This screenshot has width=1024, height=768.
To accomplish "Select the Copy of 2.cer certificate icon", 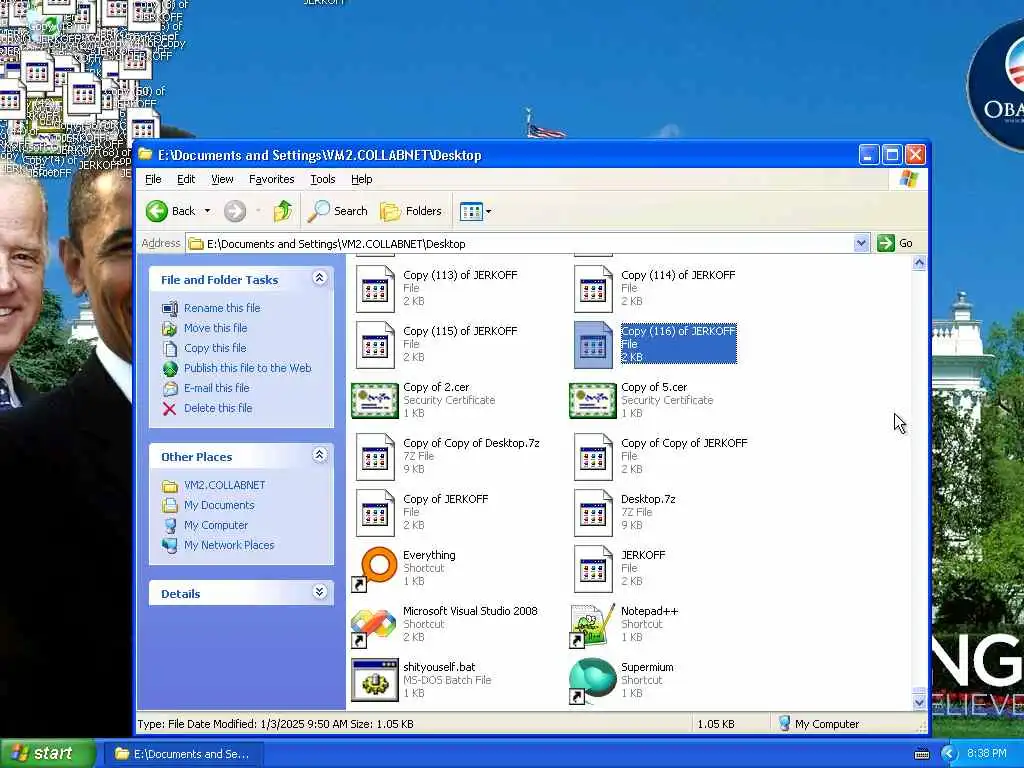I will [375, 400].
